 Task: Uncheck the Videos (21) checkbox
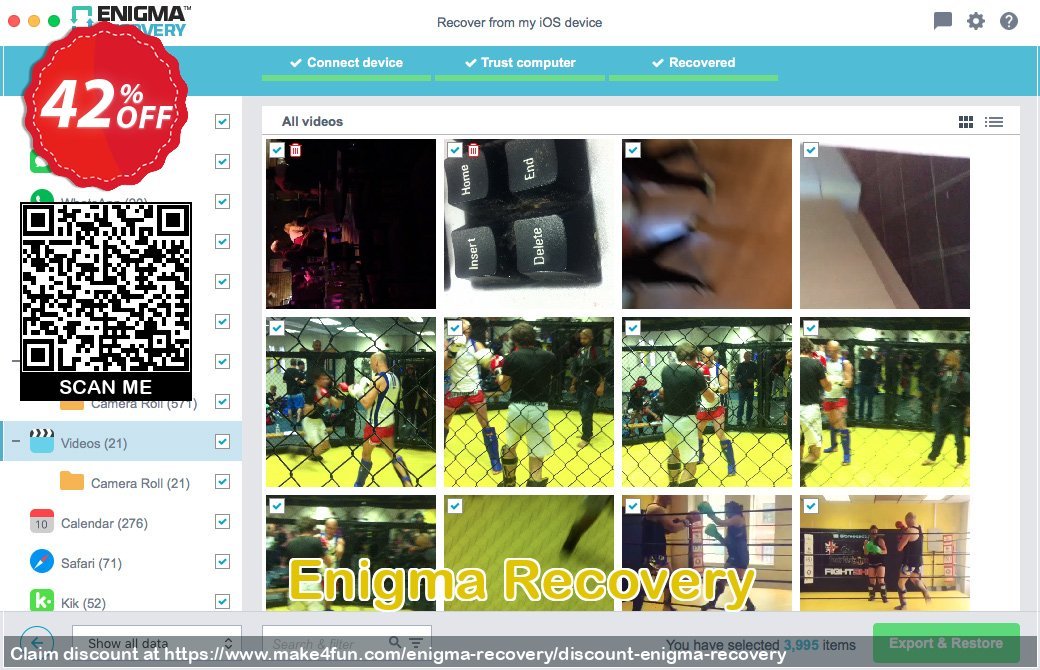(x=222, y=442)
